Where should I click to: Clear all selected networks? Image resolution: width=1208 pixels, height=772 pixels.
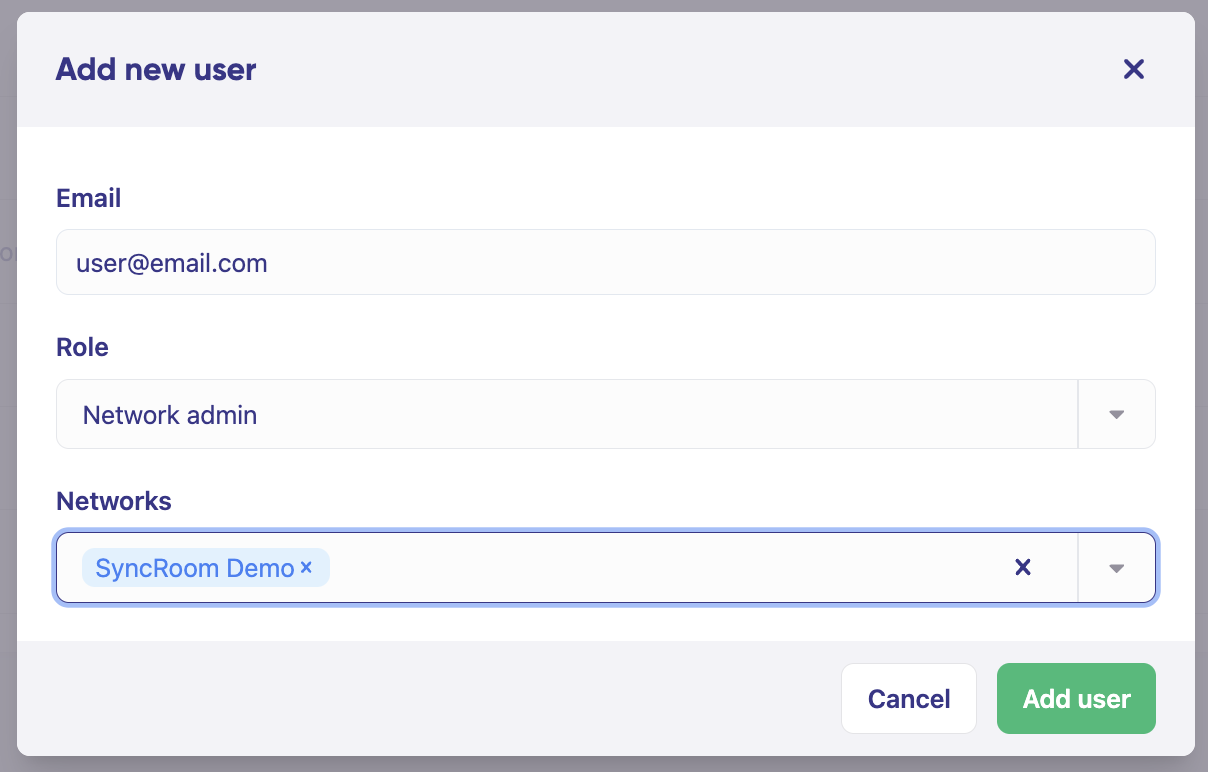click(x=1022, y=568)
